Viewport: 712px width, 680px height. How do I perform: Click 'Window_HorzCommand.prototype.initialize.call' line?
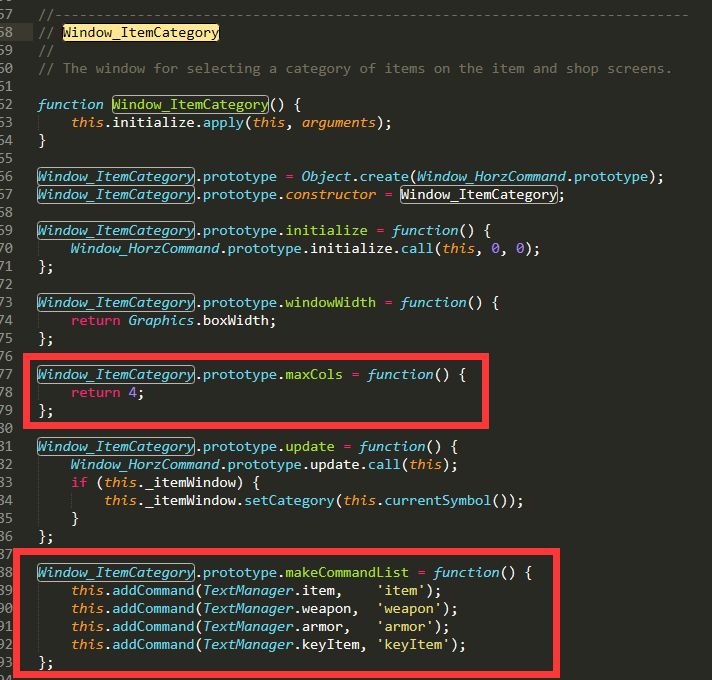coord(305,249)
